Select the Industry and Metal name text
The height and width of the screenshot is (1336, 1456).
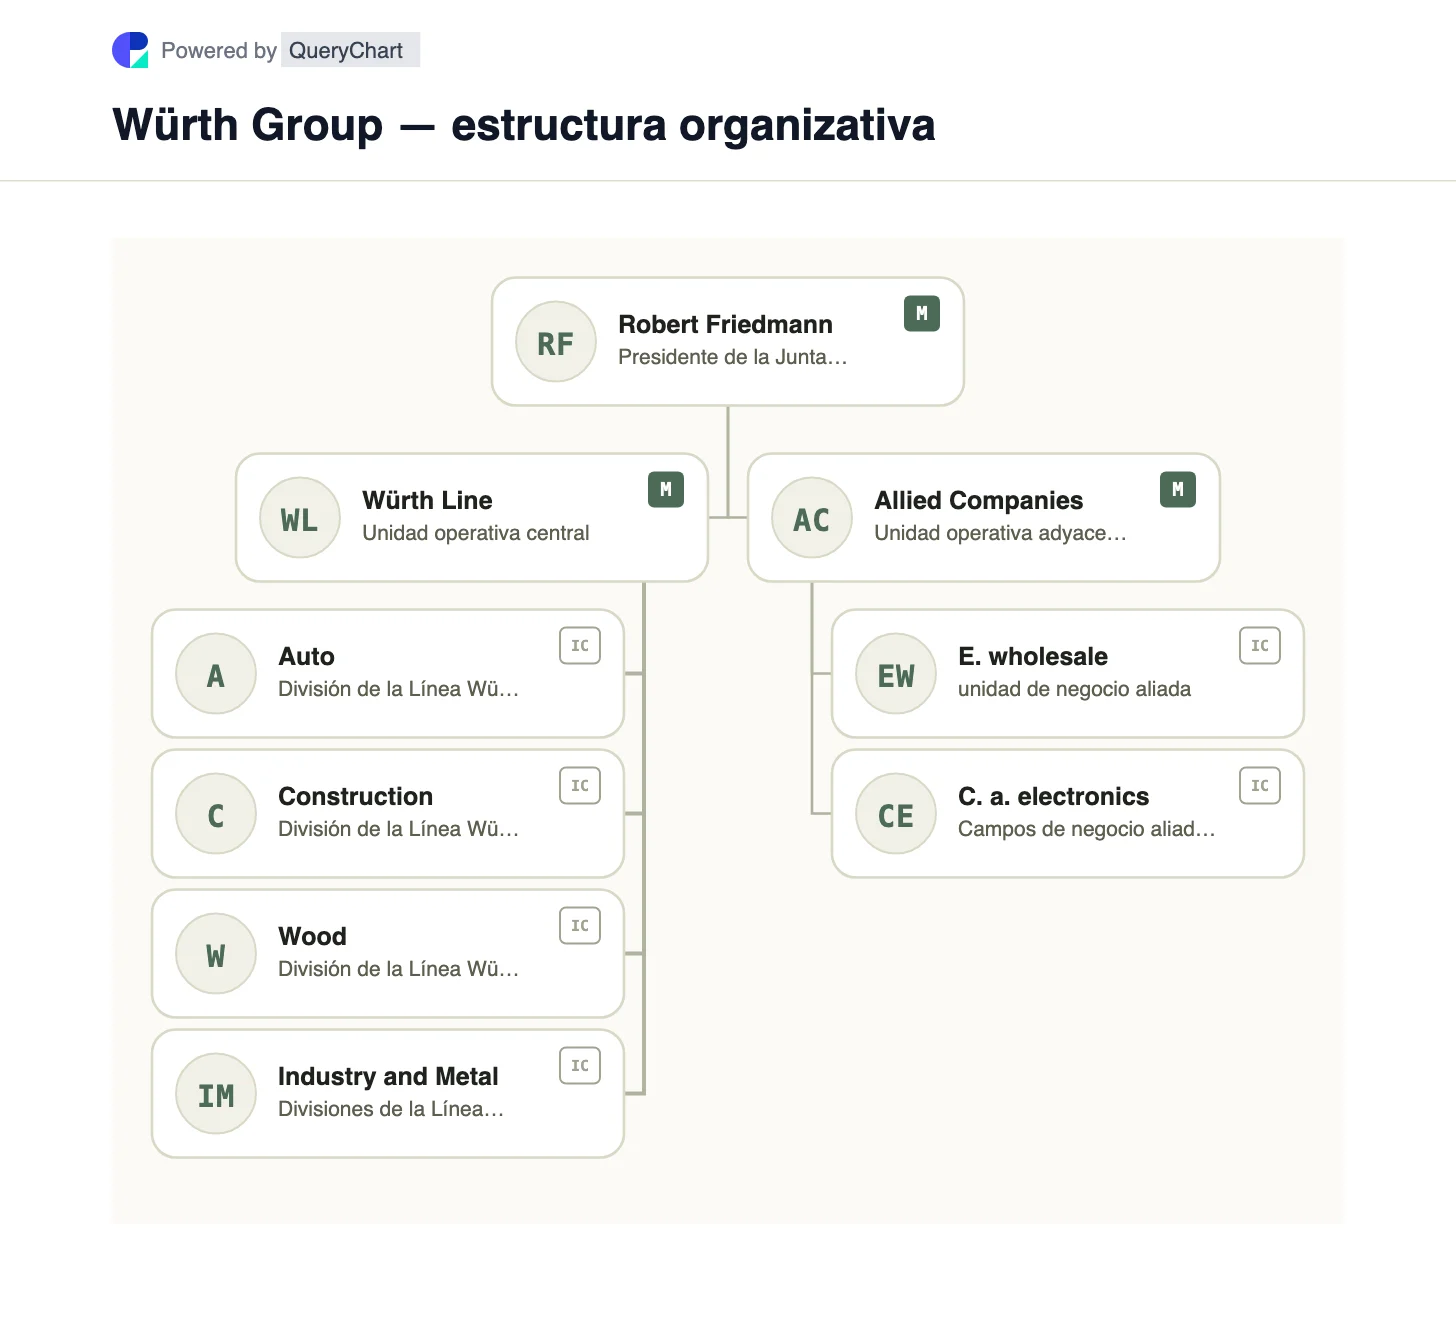pyautogui.click(x=388, y=1076)
